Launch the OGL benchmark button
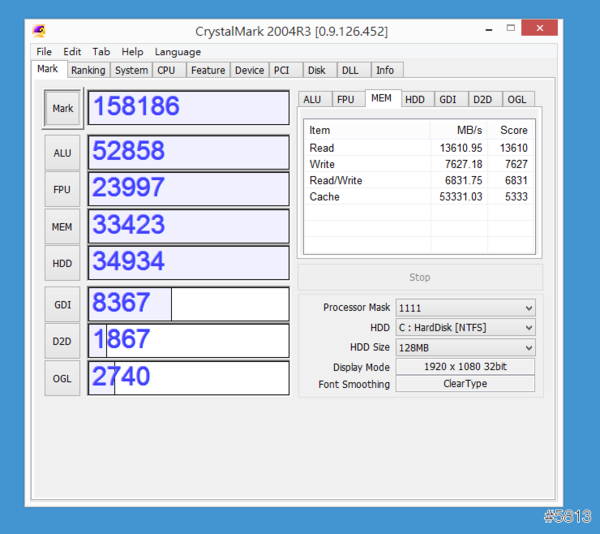This screenshot has height=534, width=600. [62, 378]
